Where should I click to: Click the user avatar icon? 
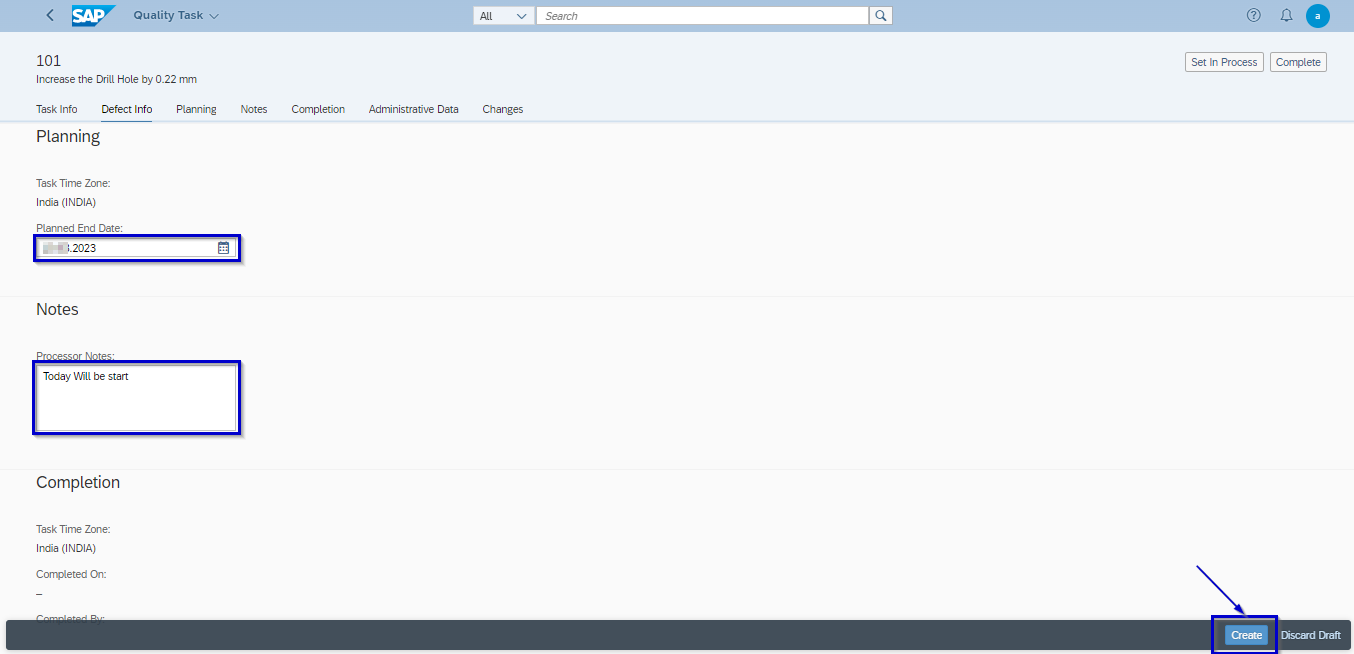(1318, 16)
